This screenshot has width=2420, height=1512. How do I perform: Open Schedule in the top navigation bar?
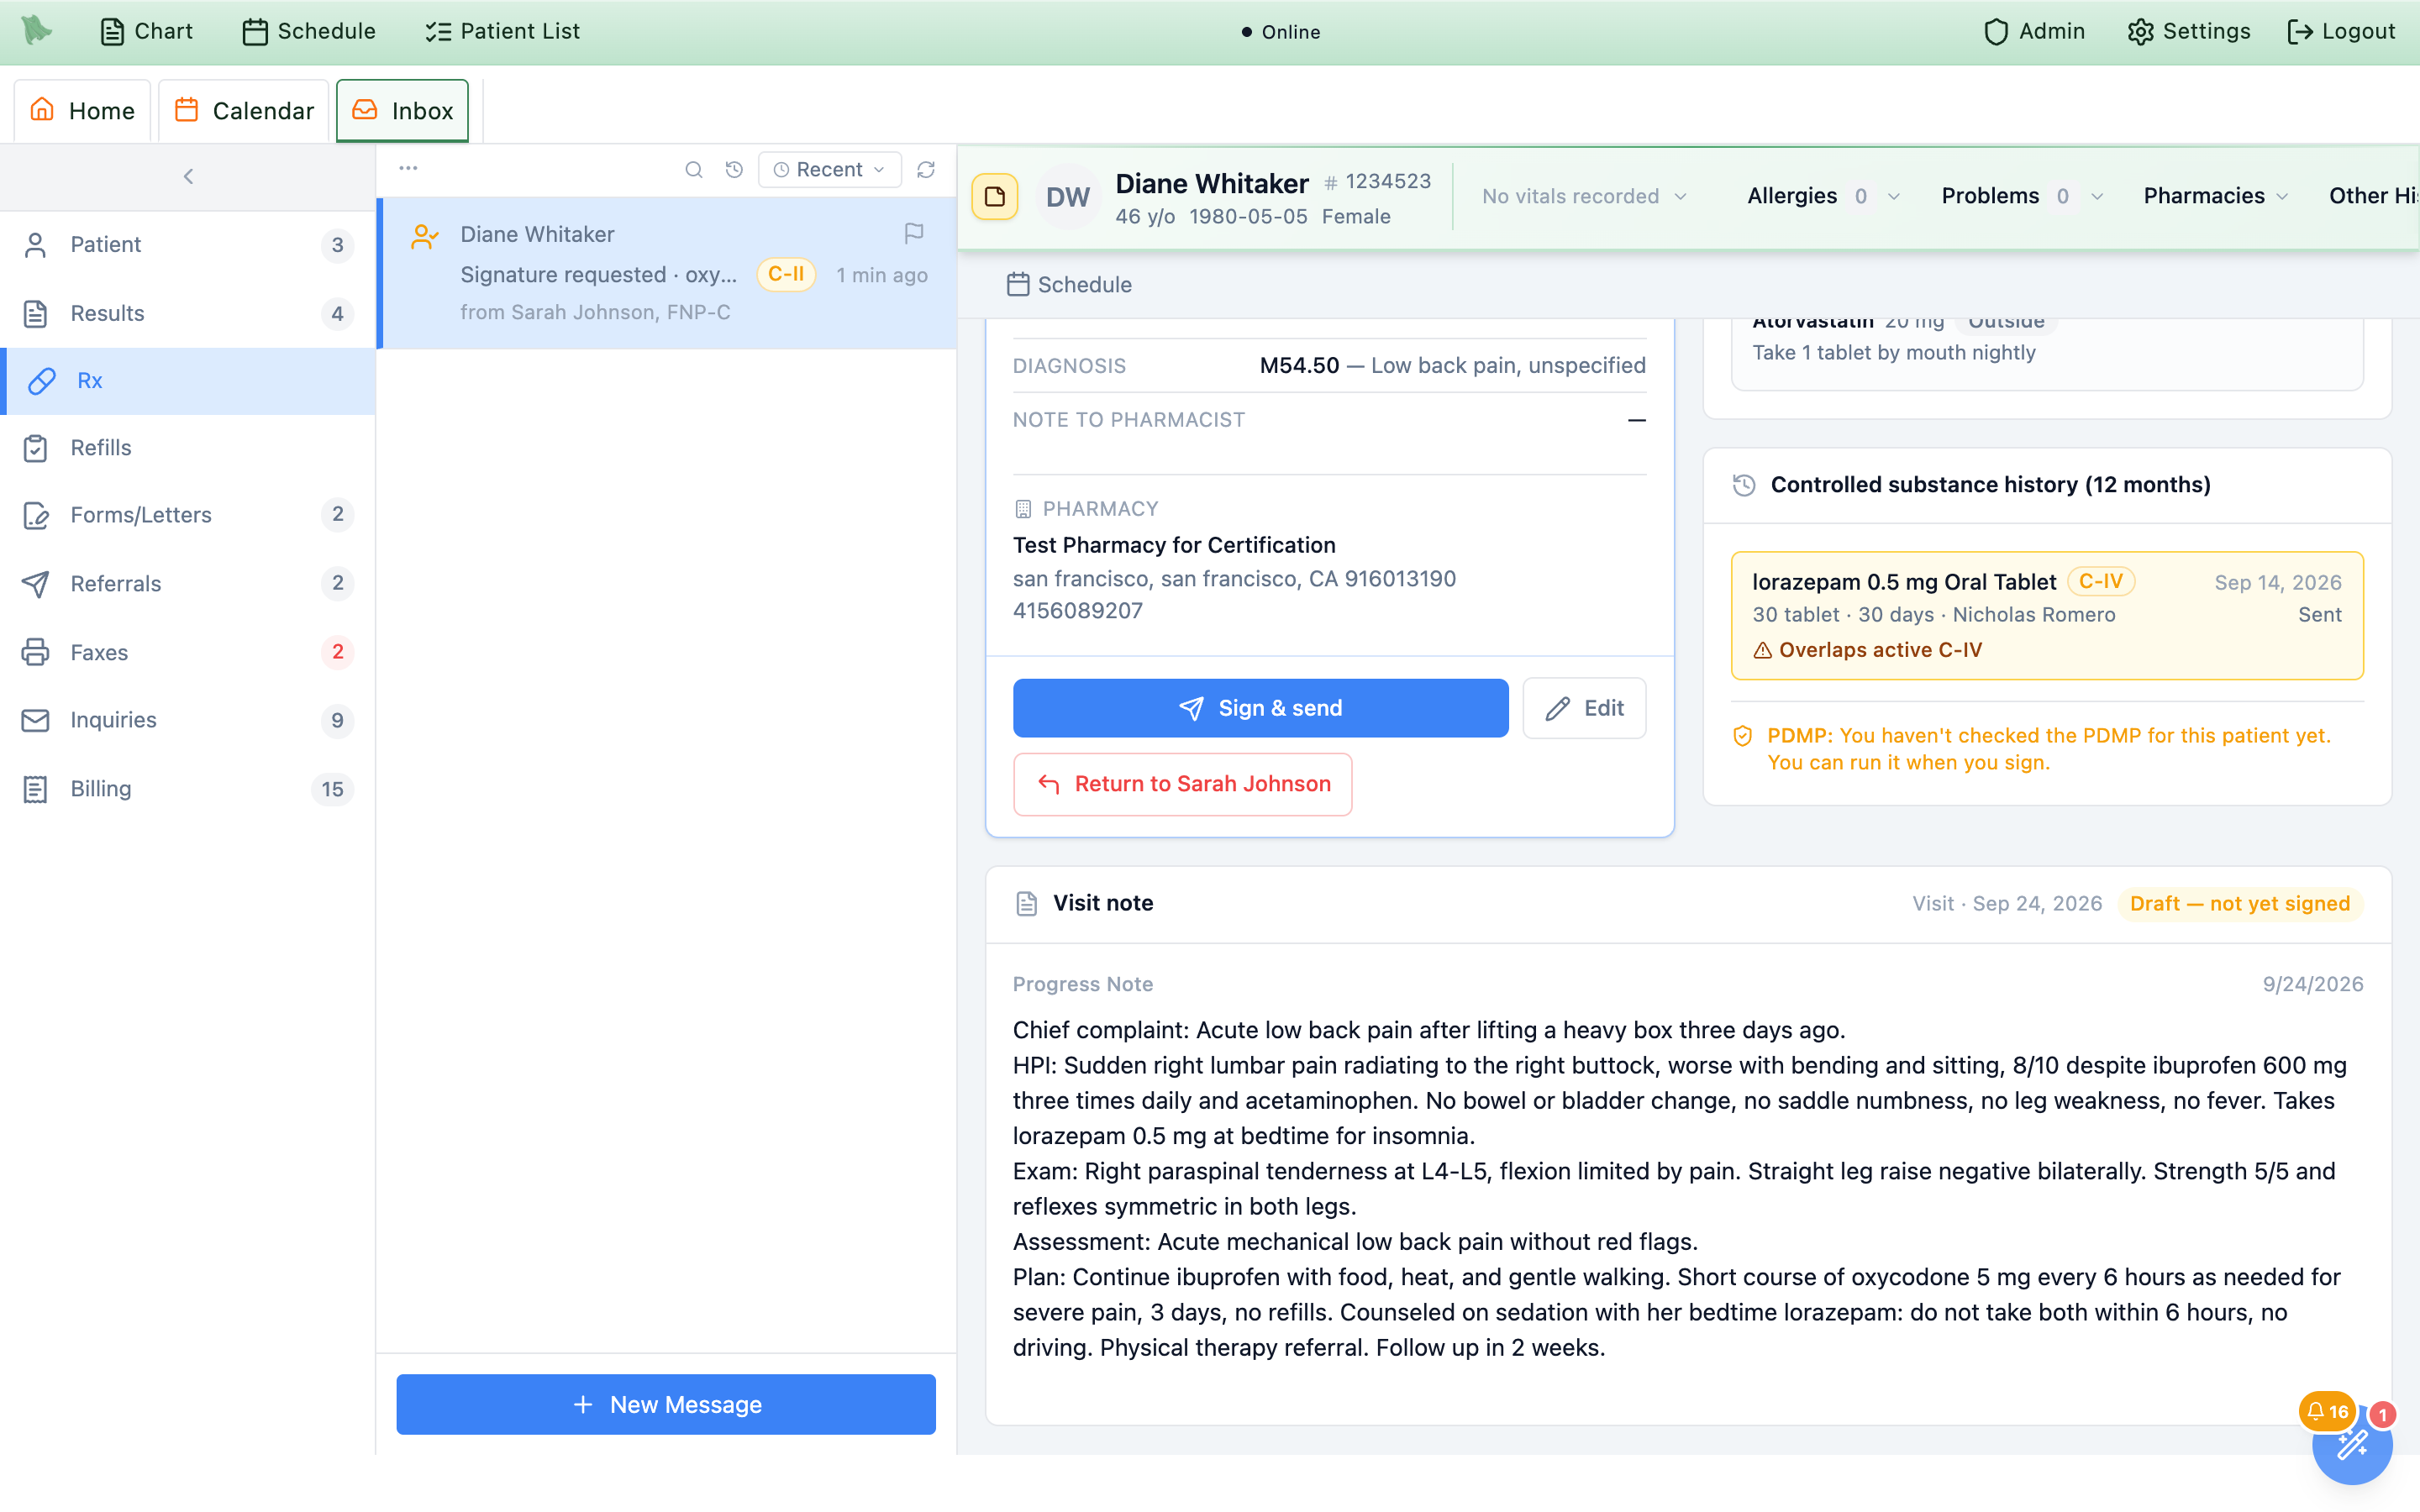[x=309, y=32]
